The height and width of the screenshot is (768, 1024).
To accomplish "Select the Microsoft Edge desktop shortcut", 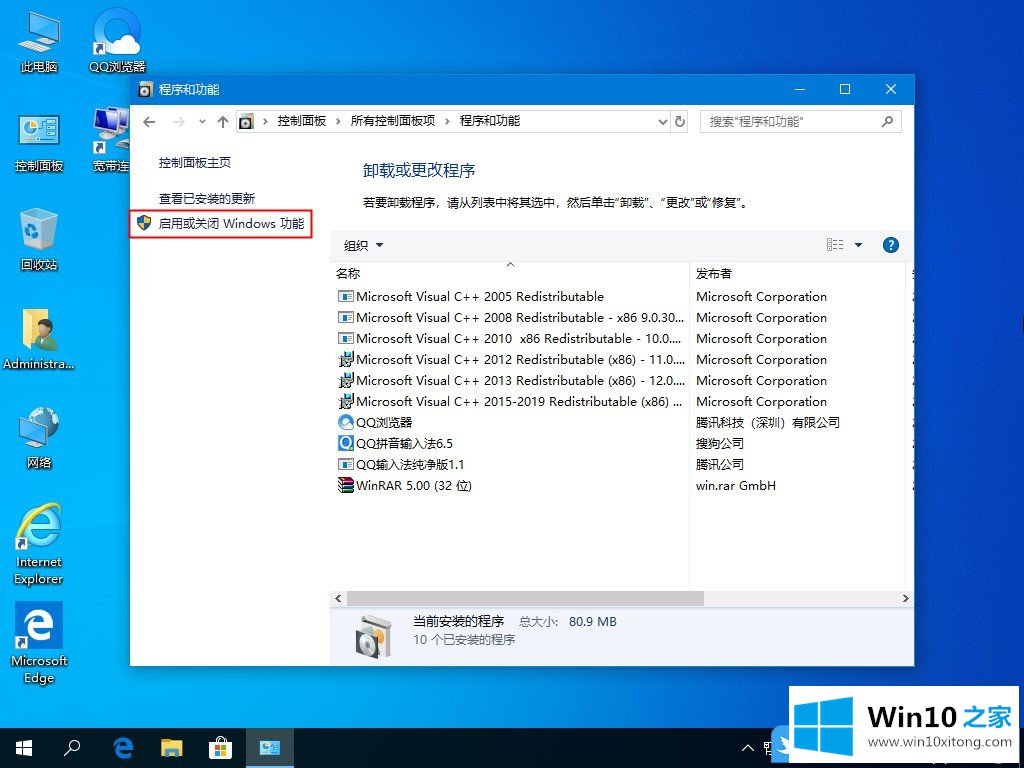I will (39, 644).
